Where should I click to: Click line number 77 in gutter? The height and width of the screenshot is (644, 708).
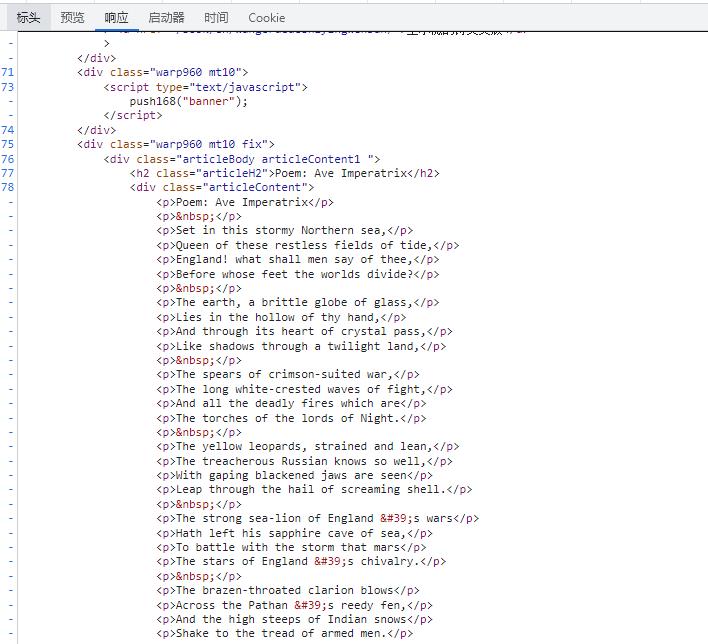tap(8, 173)
